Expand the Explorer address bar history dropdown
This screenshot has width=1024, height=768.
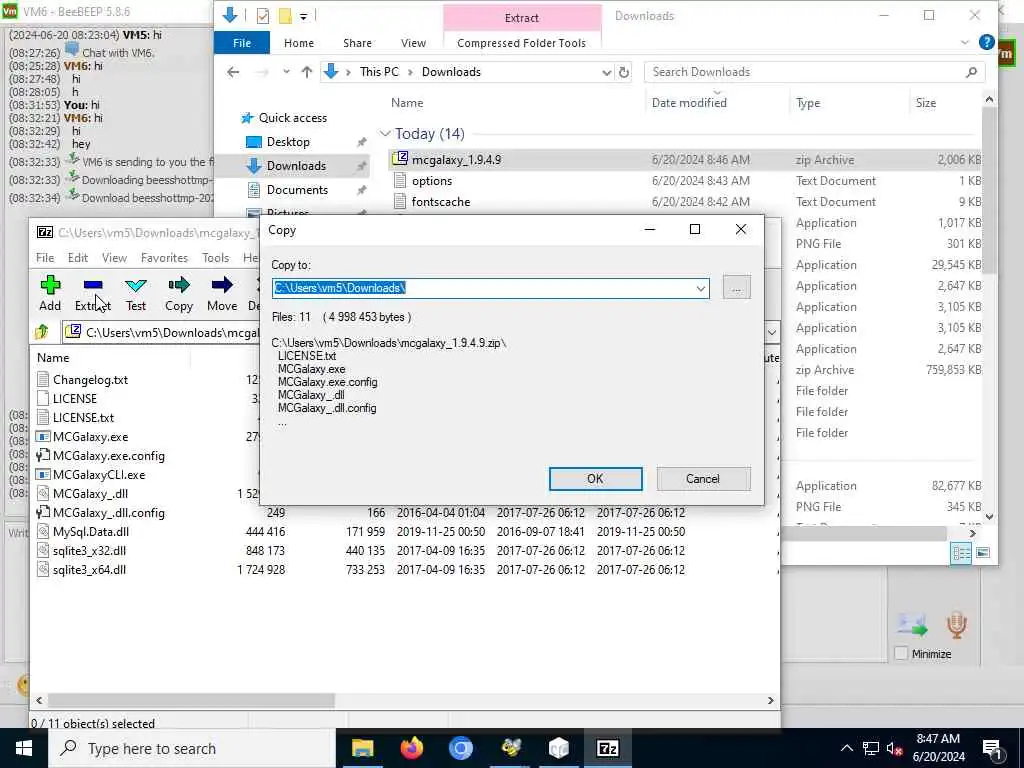607,72
